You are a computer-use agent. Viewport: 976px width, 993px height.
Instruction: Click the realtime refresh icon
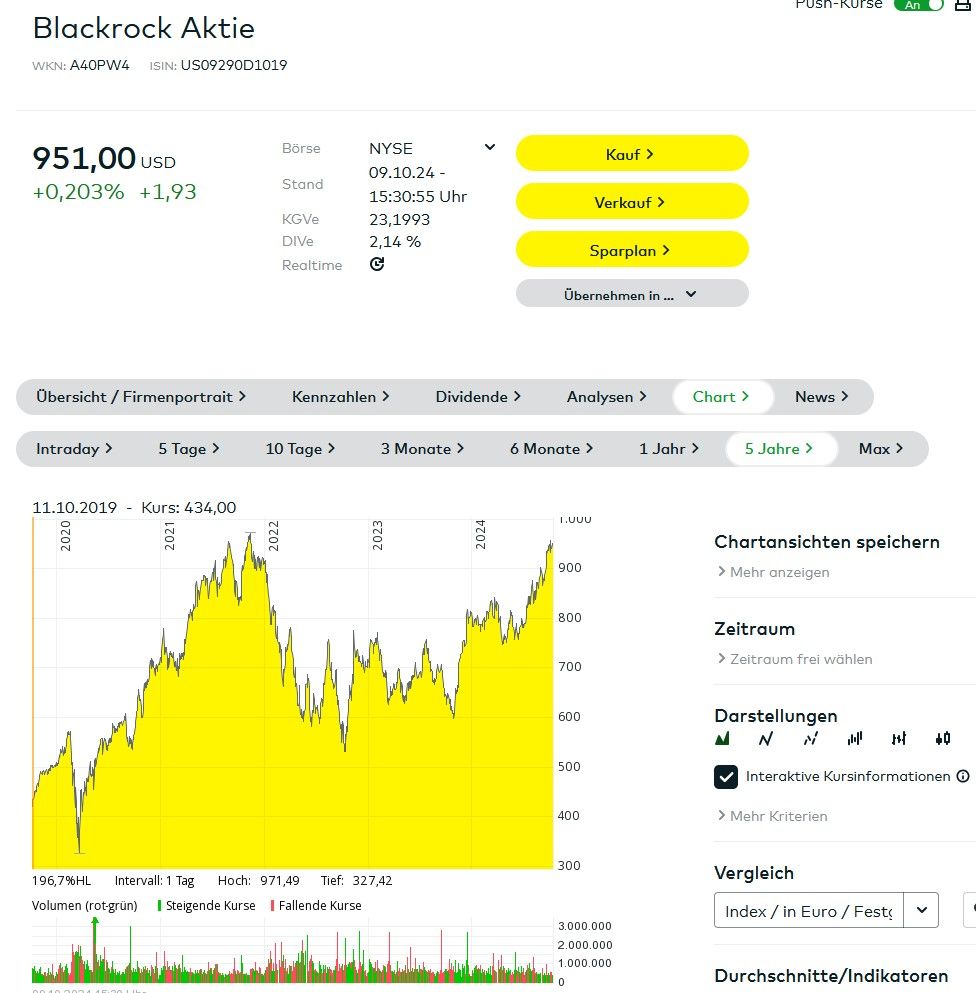click(377, 265)
